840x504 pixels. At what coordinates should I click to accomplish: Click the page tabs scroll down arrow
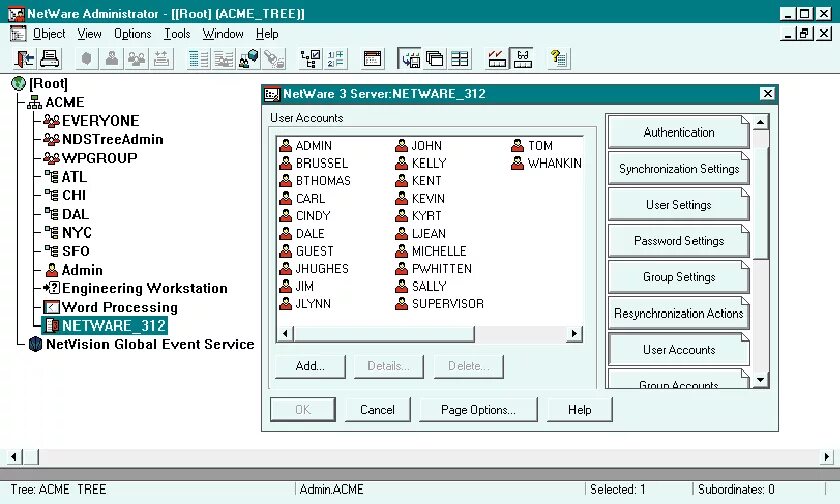pos(761,380)
